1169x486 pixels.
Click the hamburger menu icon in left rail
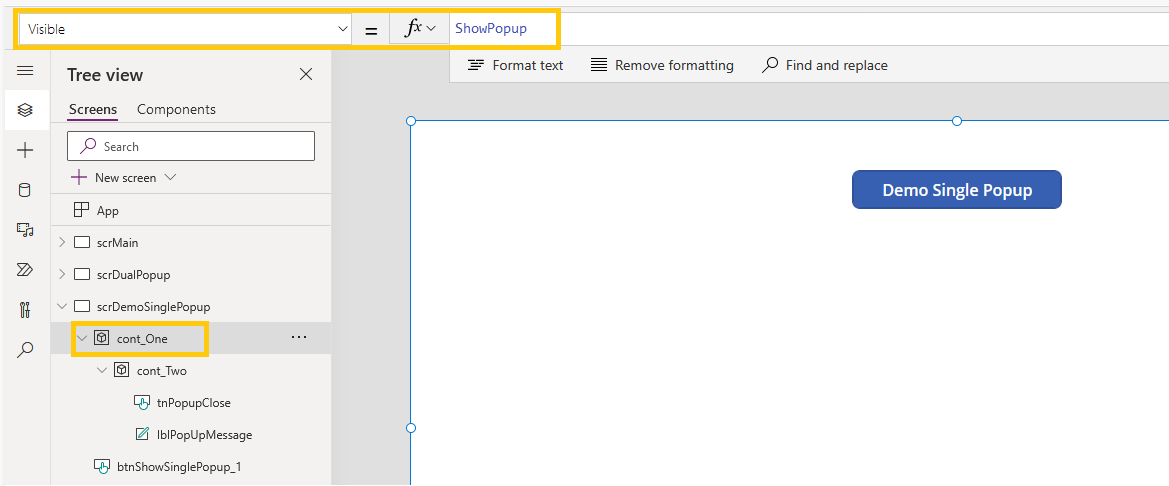[25, 71]
